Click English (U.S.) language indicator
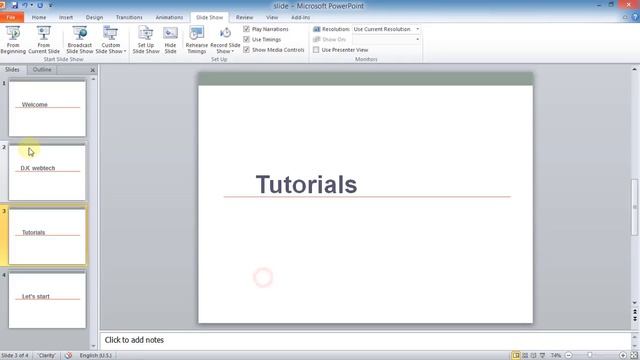The image size is (640, 360). [96, 356]
